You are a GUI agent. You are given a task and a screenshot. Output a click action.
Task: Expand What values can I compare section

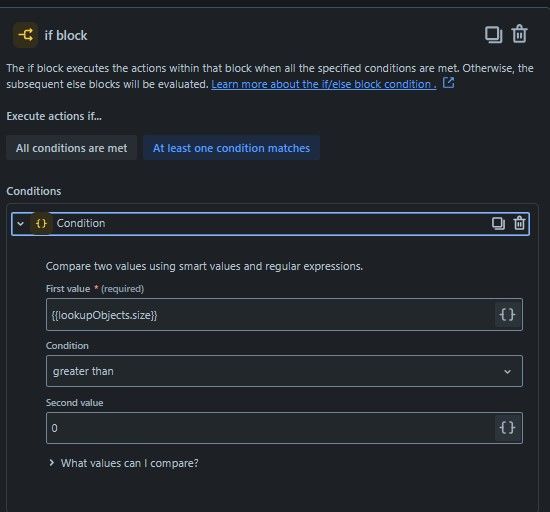tap(124, 463)
